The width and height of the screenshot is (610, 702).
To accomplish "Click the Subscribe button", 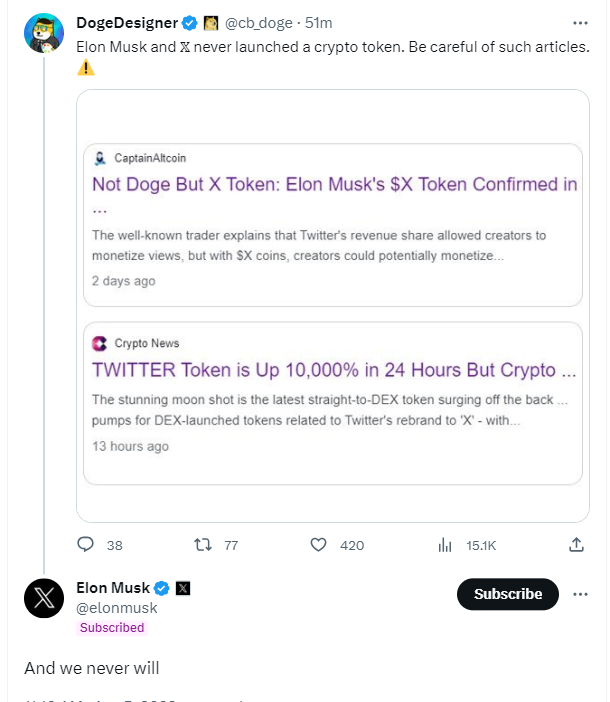I will pyautogui.click(x=507, y=594).
